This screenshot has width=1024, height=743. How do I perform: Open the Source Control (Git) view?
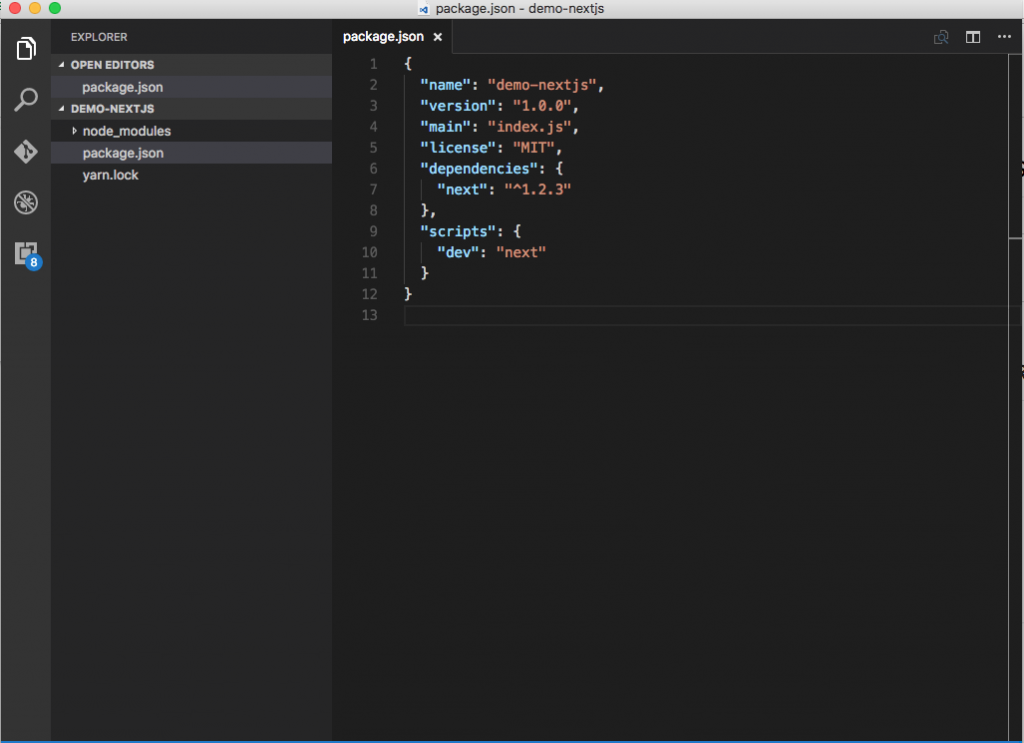coord(25,151)
